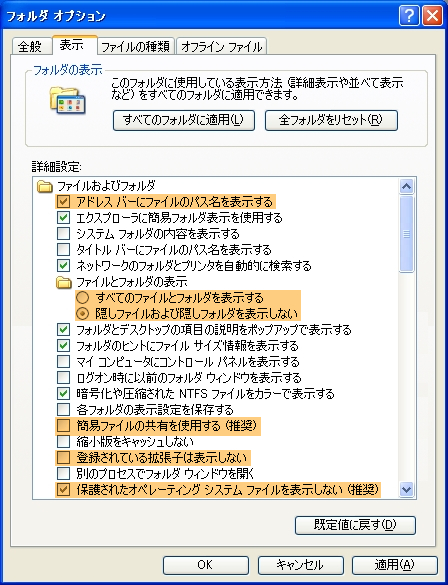
Task: Enable システム フォルダの内容を表示する checkbox
Action: pyautogui.click(x=63, y=234)
